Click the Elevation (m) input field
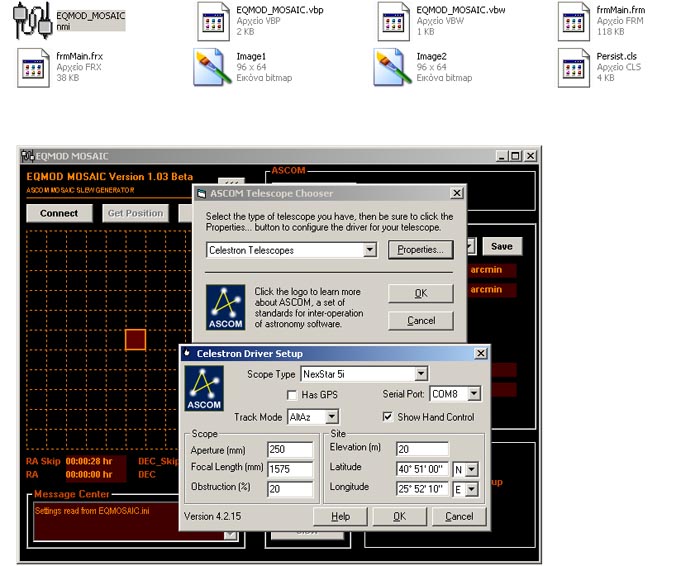Image resolution: width=700 pixels, height=566 pixels. [x=422, y=449]
